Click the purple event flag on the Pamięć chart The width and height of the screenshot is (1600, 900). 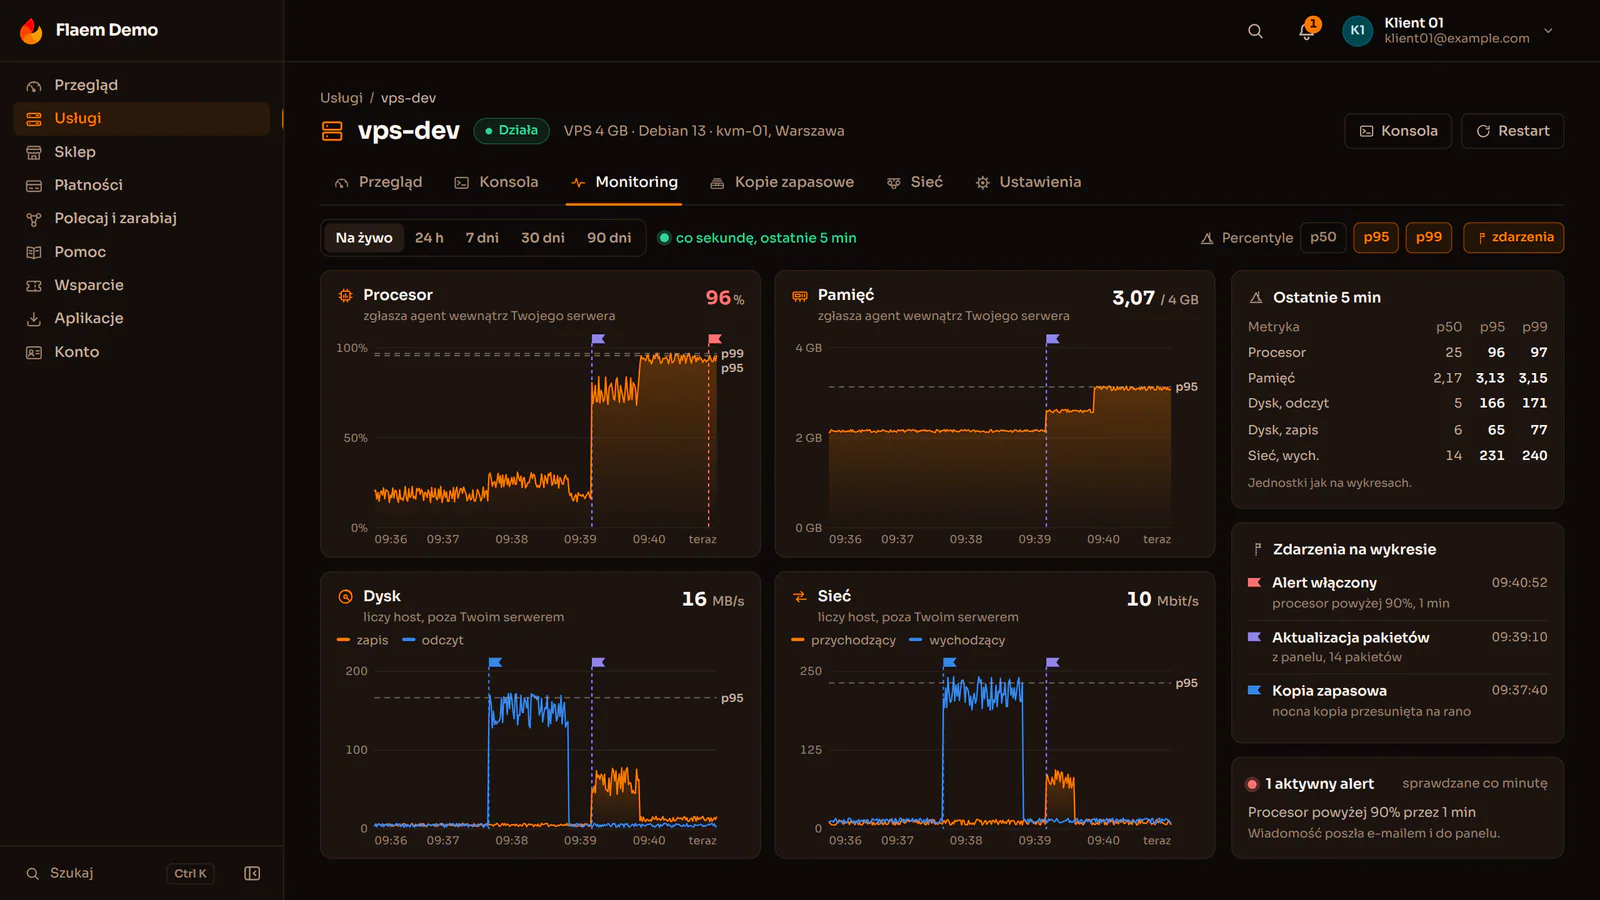pyautogui.click(x=1052, y=340)
